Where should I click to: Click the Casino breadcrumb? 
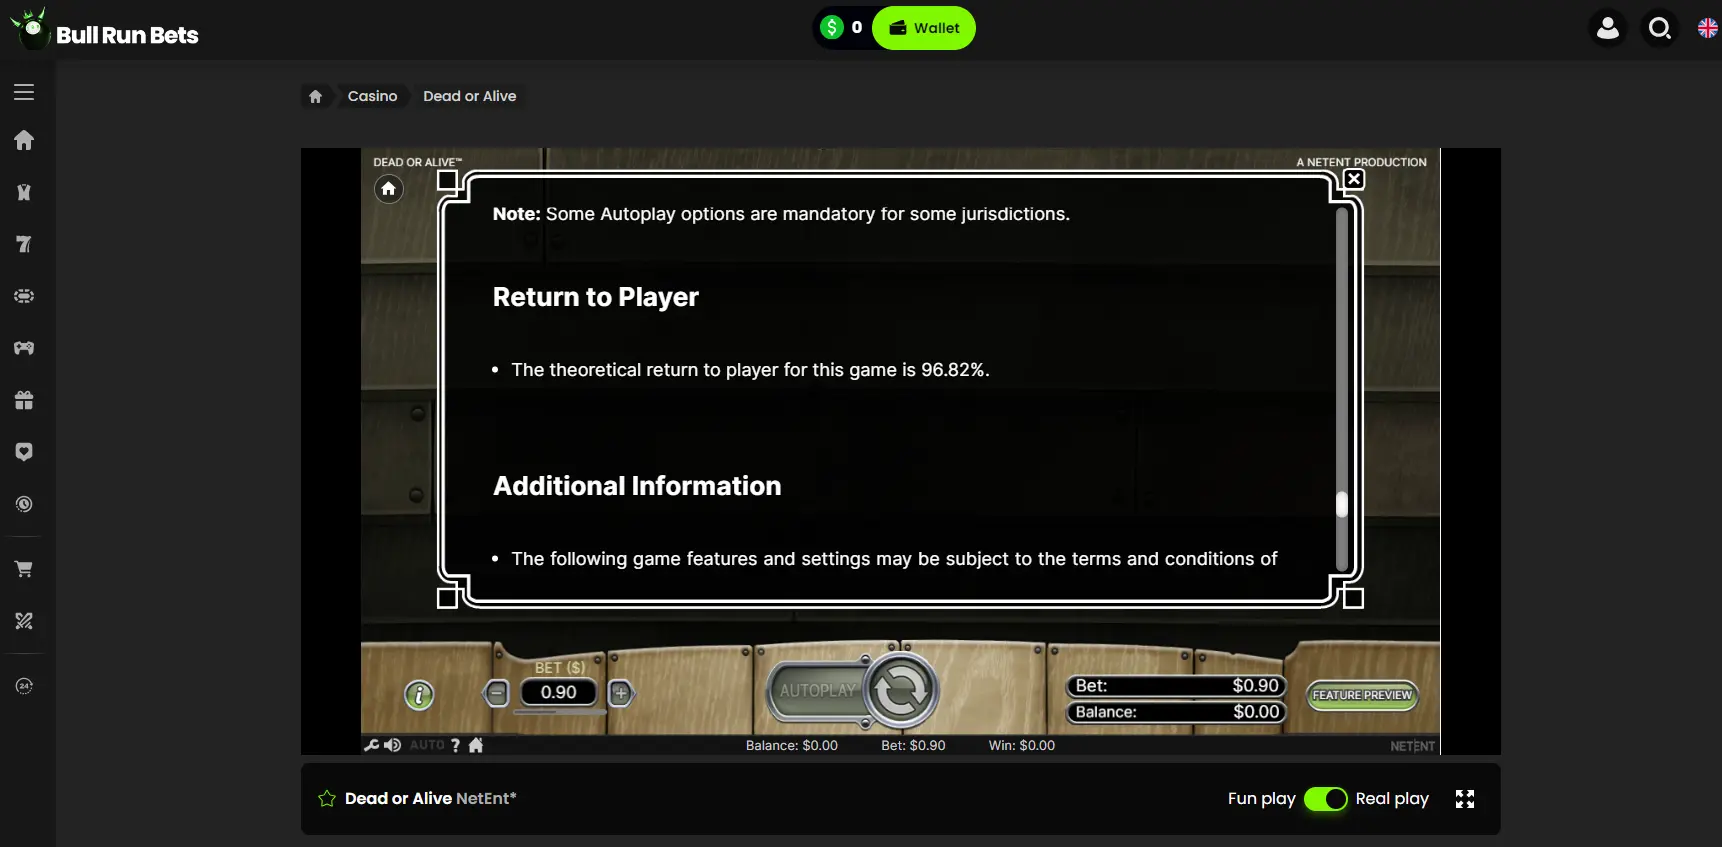[372, 96]
